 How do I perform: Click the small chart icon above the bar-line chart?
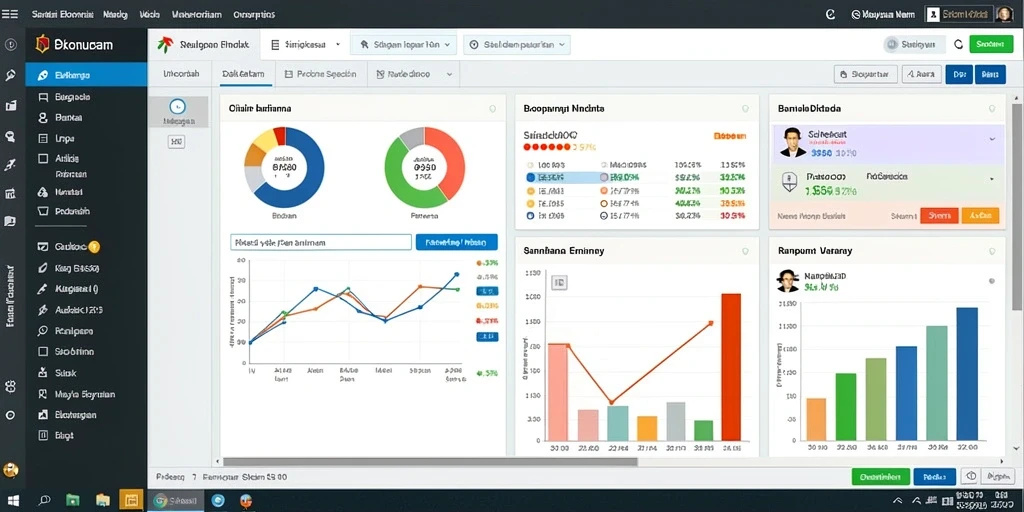(x=560, y=282)
